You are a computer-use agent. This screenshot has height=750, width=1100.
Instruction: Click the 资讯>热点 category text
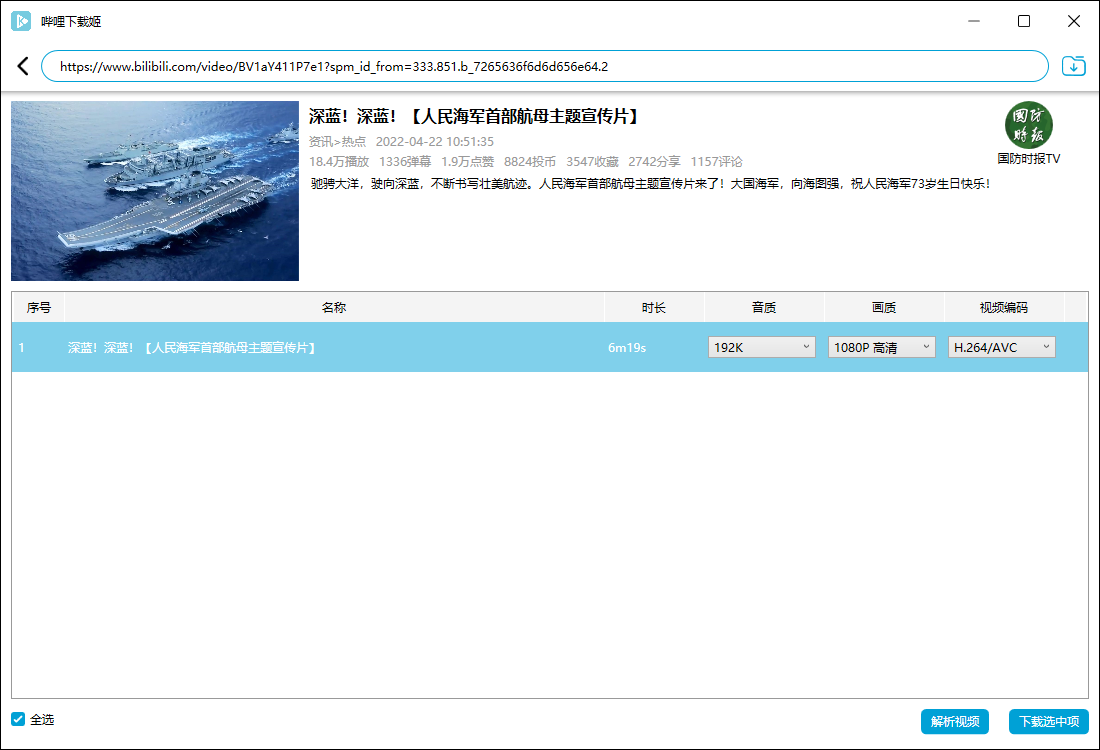click(x=337, y=142)
